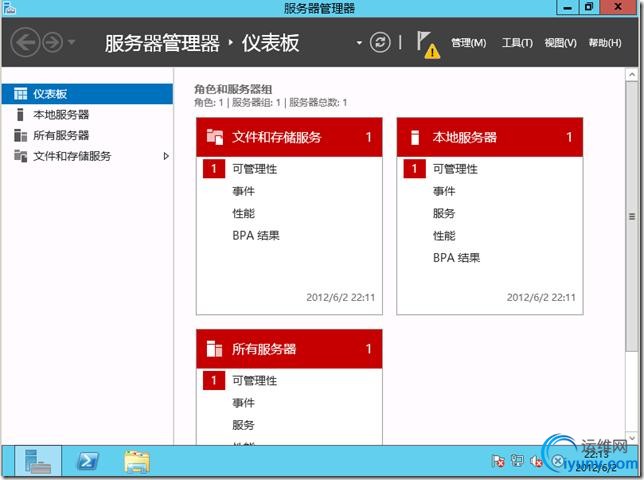The height and width of the screenshot is (480, 644).
Task: Click the 文件和存储服务 sidebar icon
Action: coord(21,156)
